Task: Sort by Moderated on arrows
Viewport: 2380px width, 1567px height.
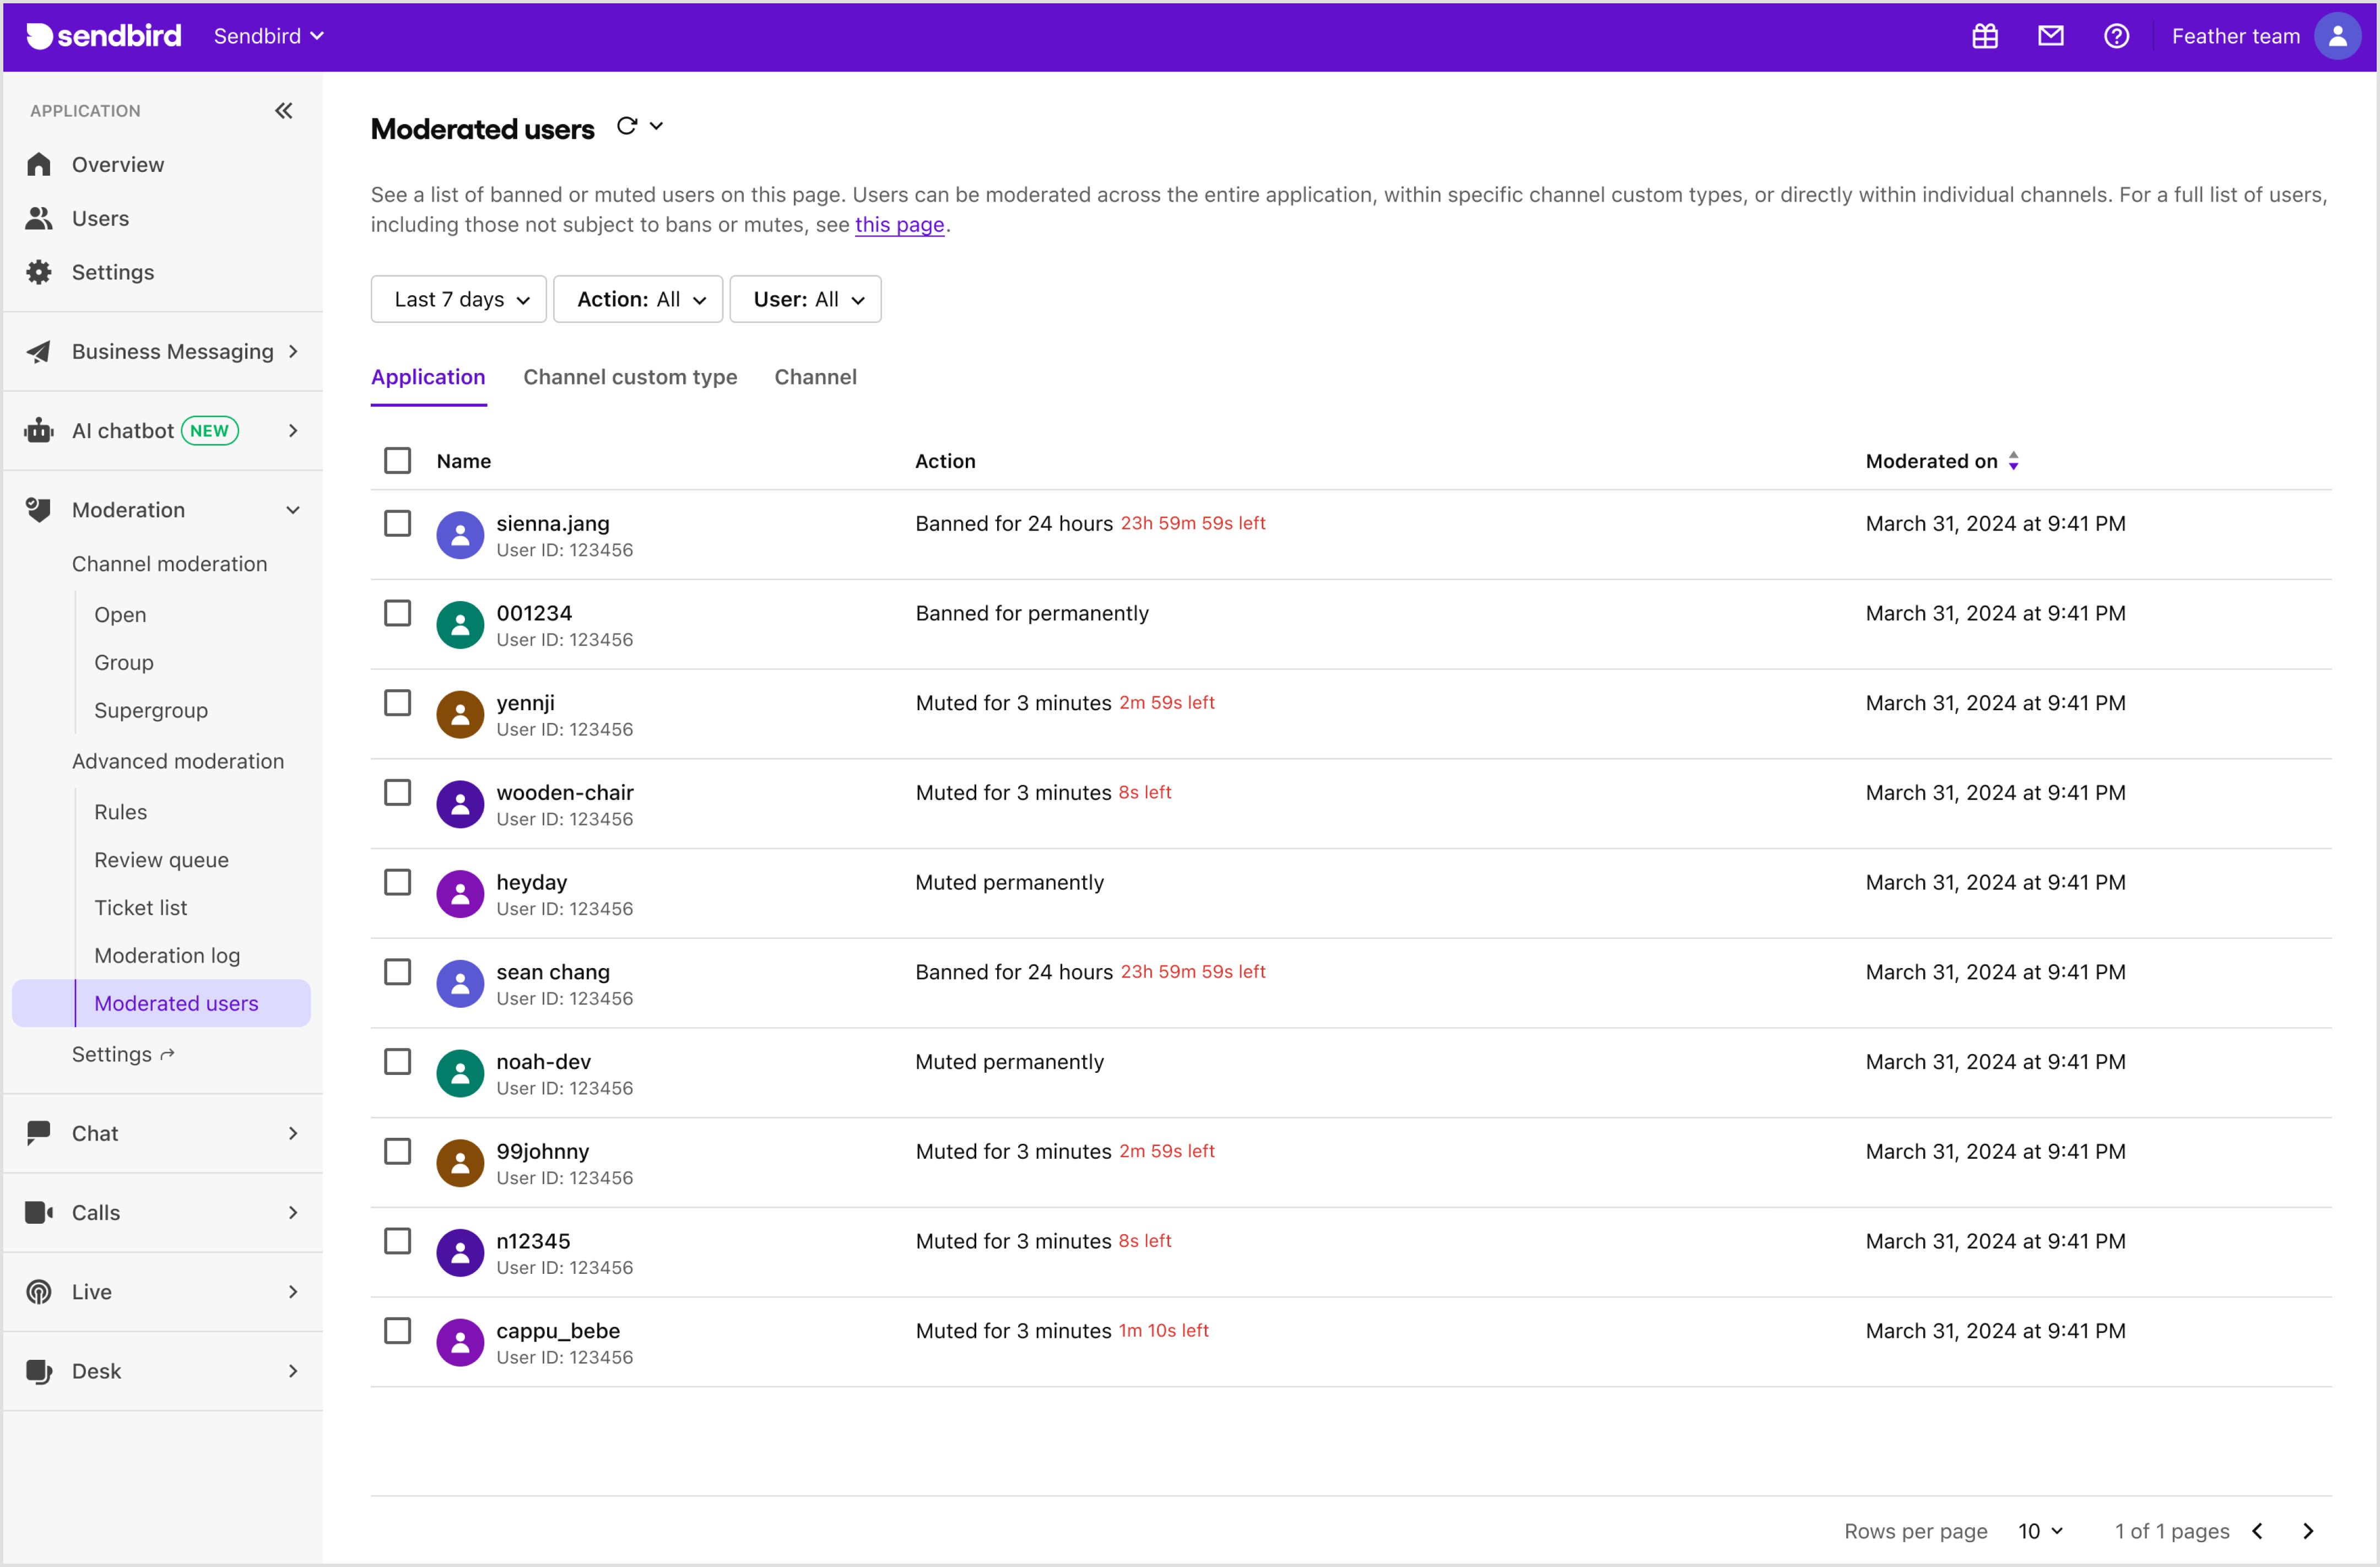Action: (2013, 461)
